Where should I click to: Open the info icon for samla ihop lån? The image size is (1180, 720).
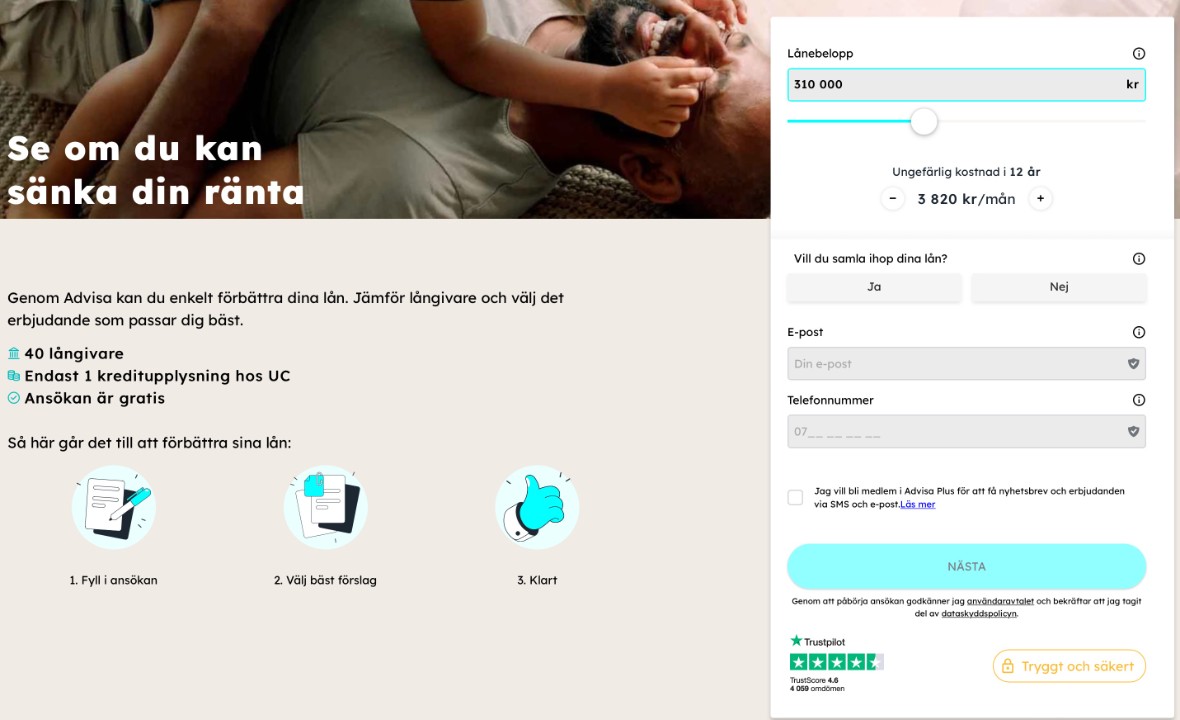[1139, 259]
